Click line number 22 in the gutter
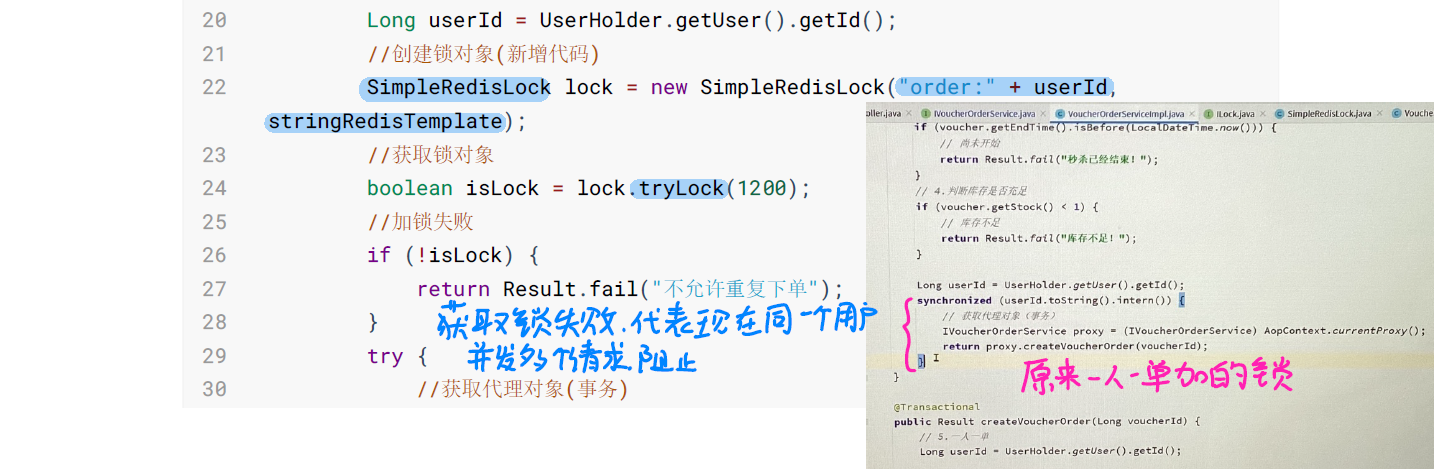 click(214, 87)
